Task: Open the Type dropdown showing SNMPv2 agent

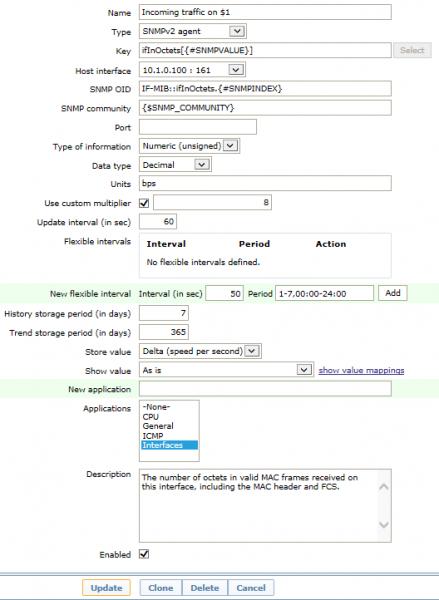Action: point(193,31)
